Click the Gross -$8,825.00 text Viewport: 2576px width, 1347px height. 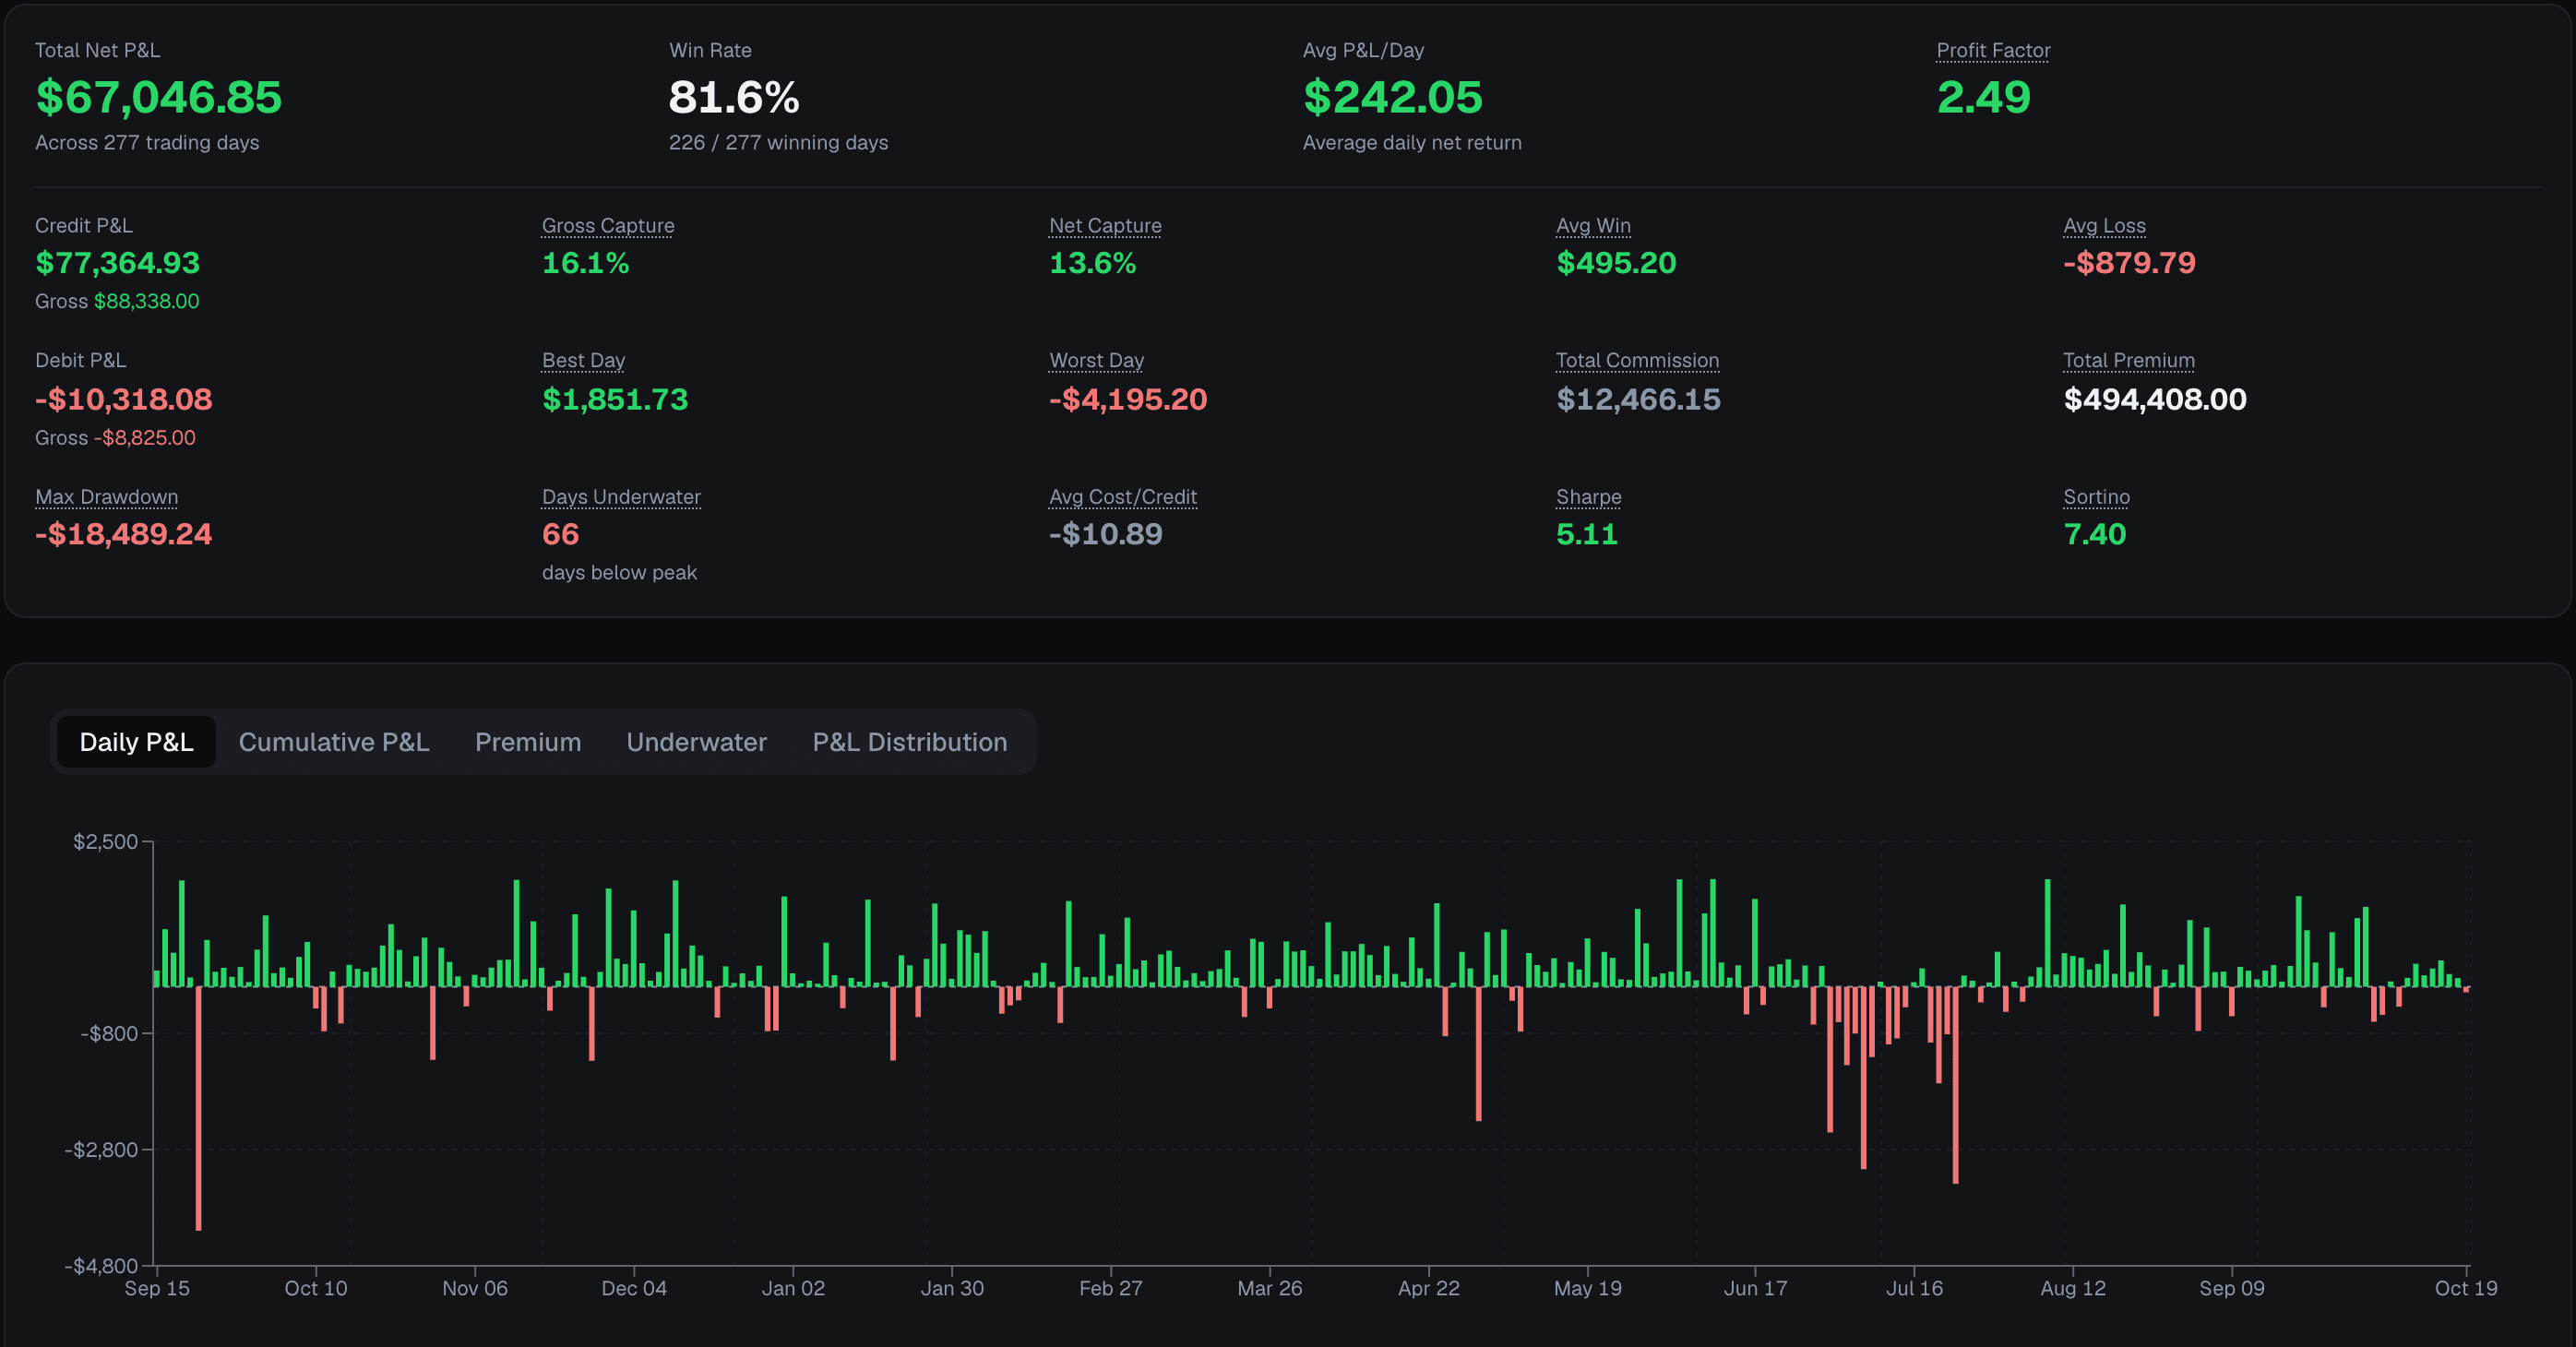point(115,438)
